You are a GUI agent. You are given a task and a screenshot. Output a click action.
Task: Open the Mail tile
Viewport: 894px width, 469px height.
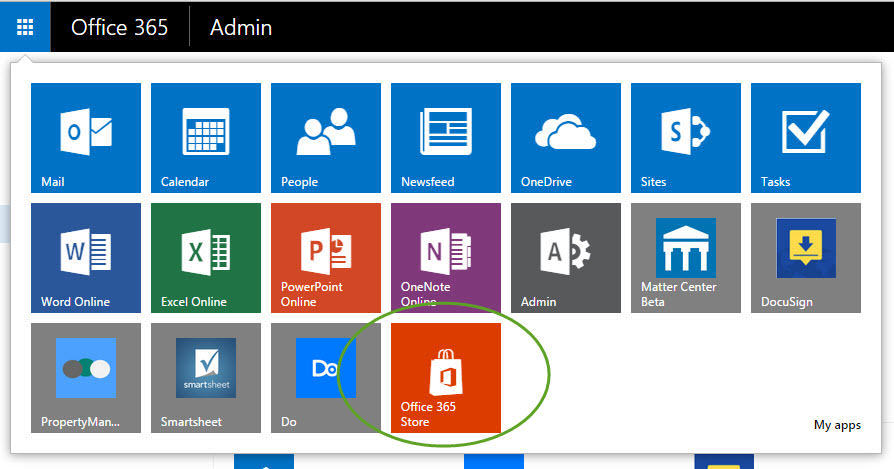point(86,138)
